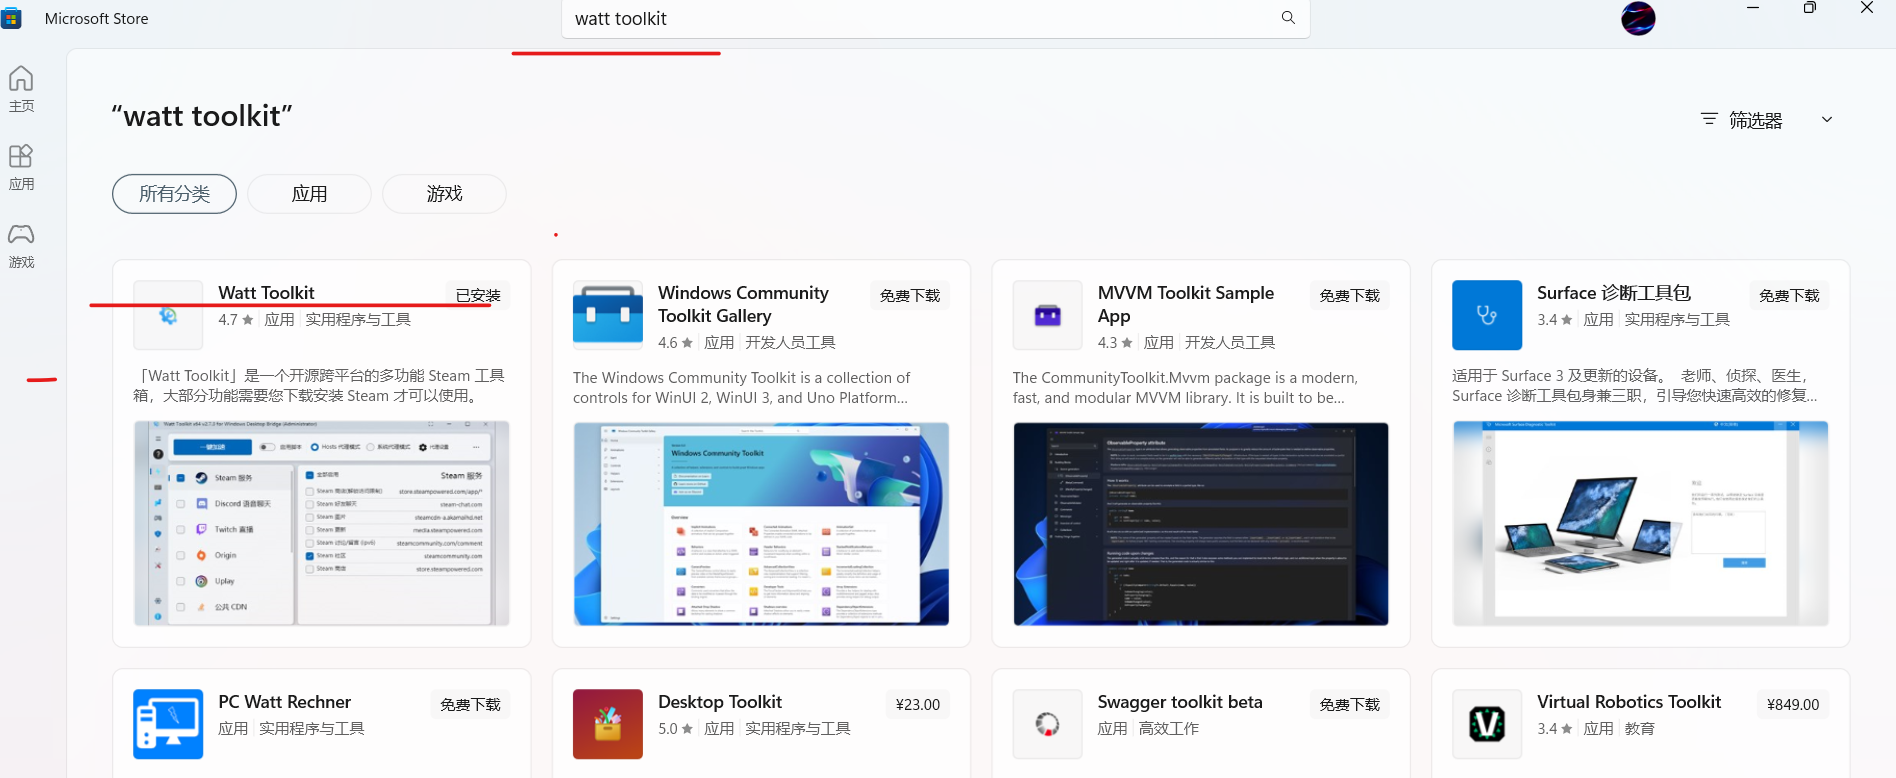Open the 主页 (Home) sidebar icon
The image size is (1896, 778).
[21, 88]
